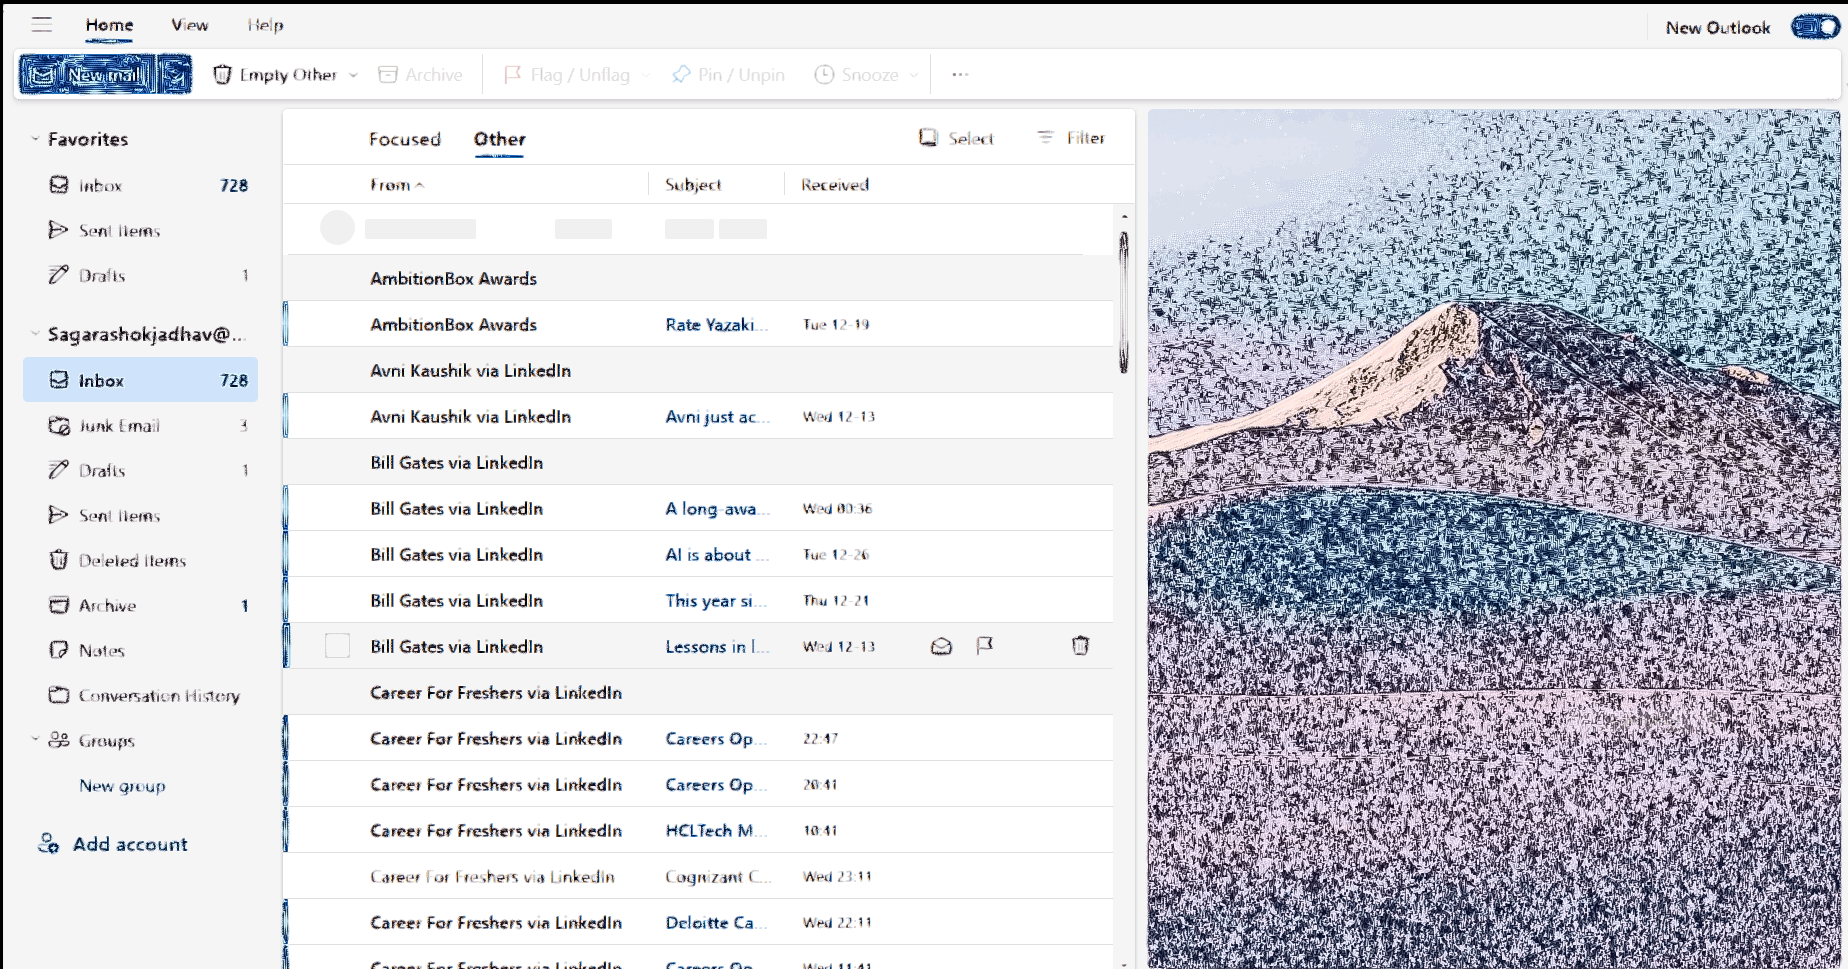Screen dimensions: 1848x969
Task: Open the 'AI is about' Bill Gates email
Action: 699,554
